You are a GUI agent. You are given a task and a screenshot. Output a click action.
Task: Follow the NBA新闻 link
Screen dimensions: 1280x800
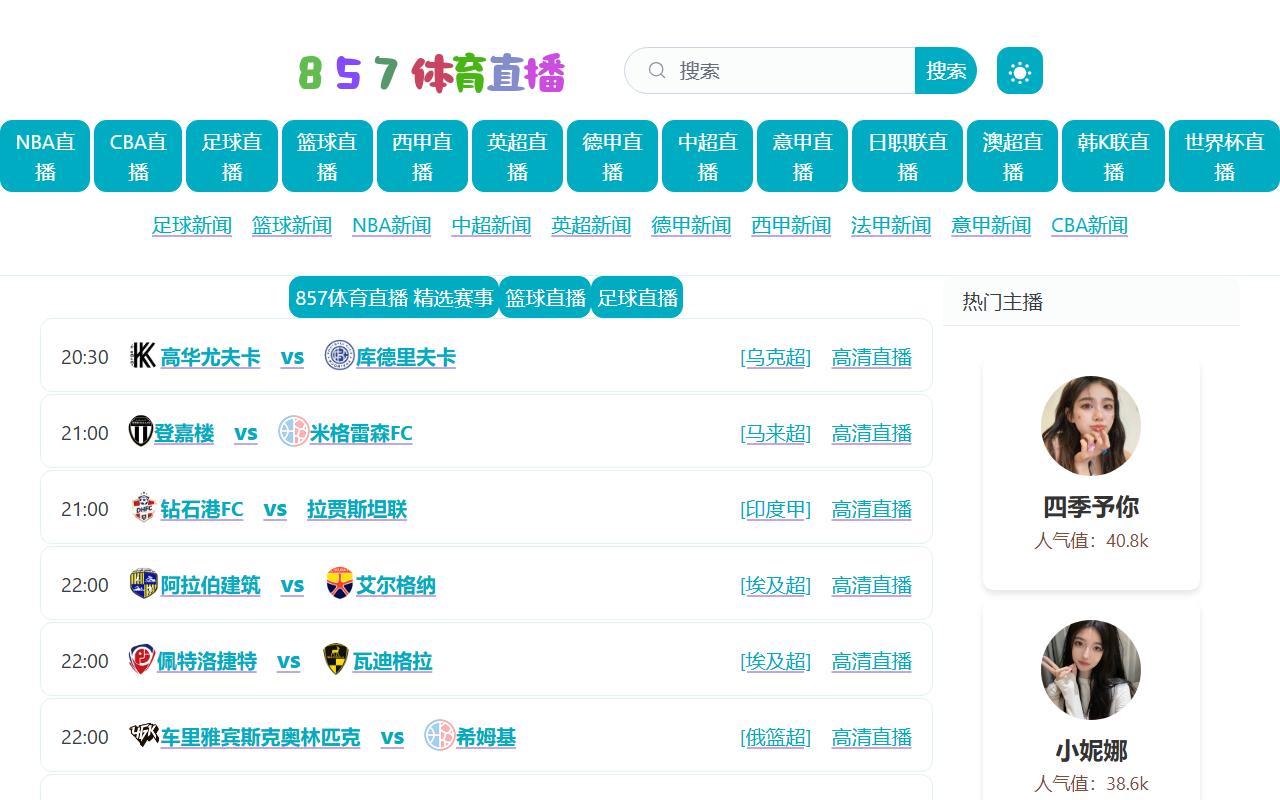pyautogui.click(x=392, y=225)
